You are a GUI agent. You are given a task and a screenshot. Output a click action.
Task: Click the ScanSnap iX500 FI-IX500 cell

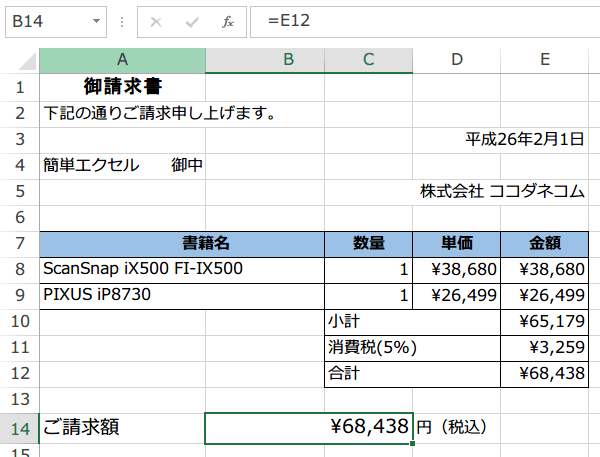182,270
